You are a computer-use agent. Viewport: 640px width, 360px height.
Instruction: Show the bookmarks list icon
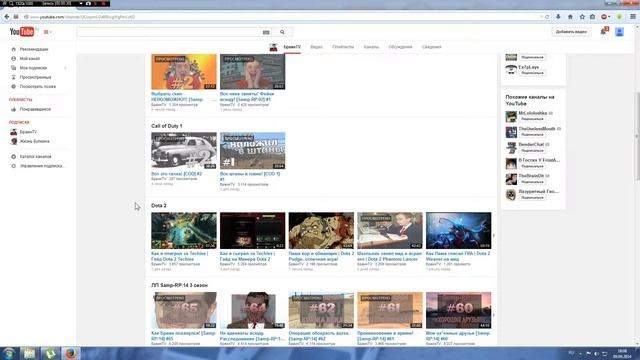click(x=593, y=17)
